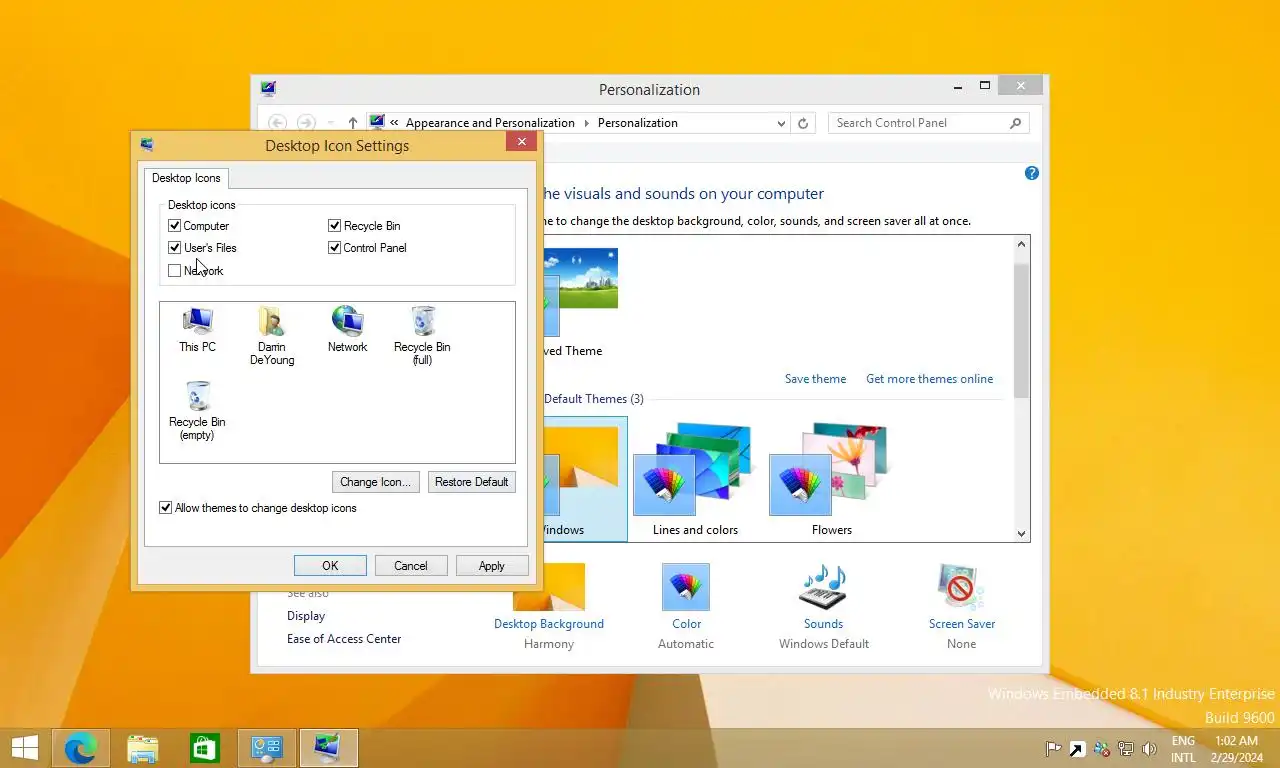Select the Flowers theme
Screen dimensions: 1280x768
tap(832, 480)
